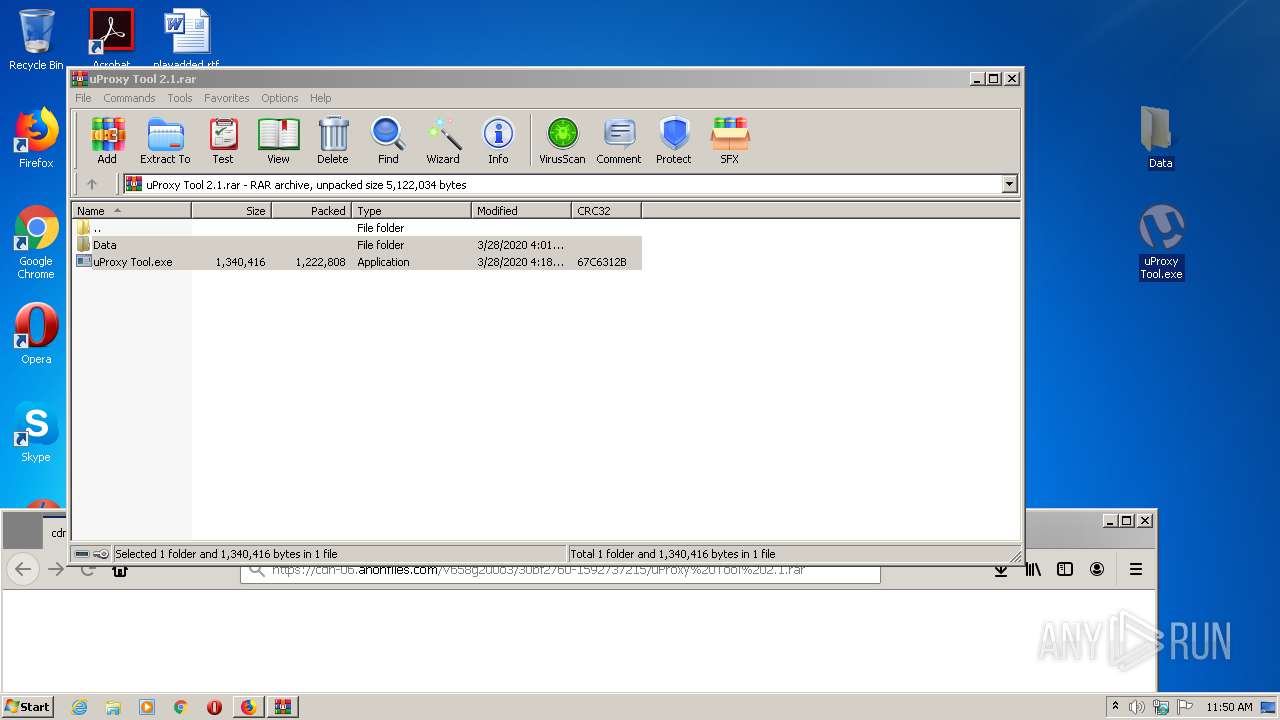1280x720 pixels.
Task: Sort by the Type column header
Action: pos(411,211)
